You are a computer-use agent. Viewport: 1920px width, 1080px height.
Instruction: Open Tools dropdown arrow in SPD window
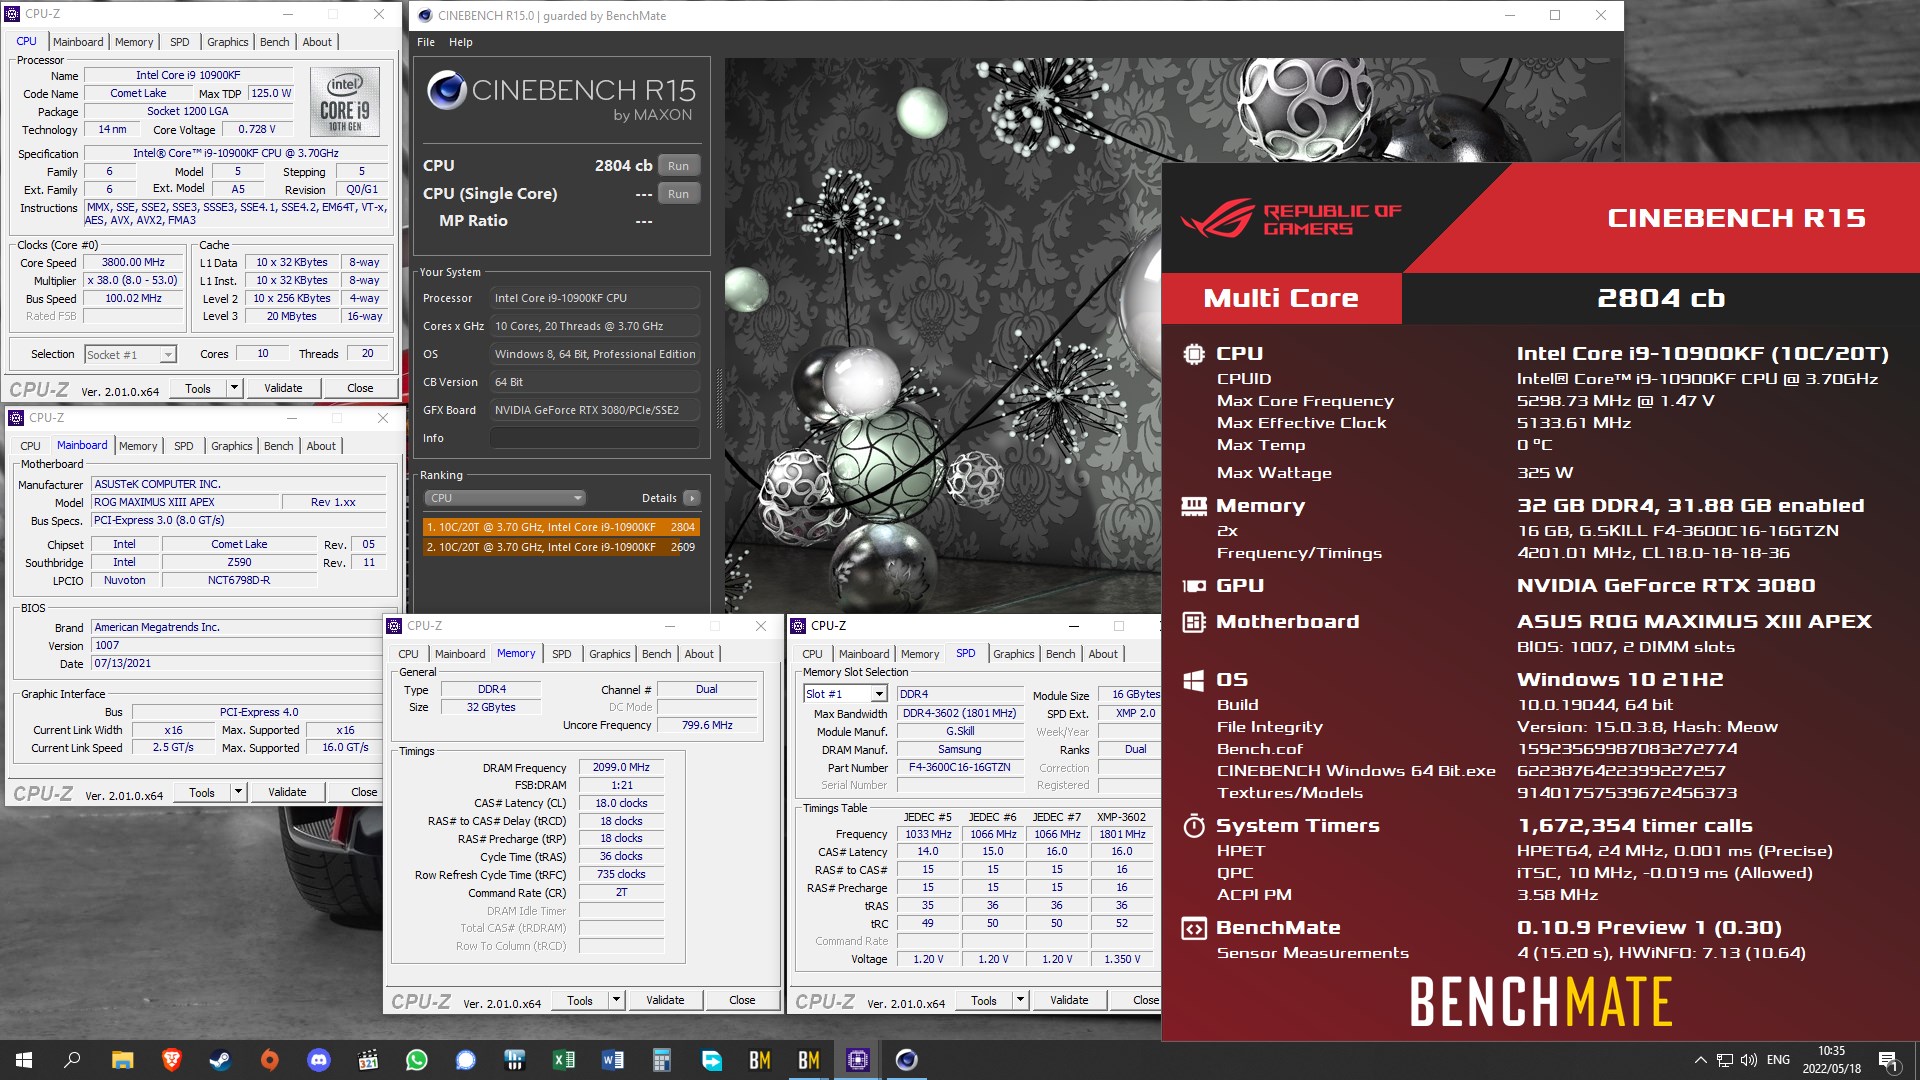coord(1020,1000)
